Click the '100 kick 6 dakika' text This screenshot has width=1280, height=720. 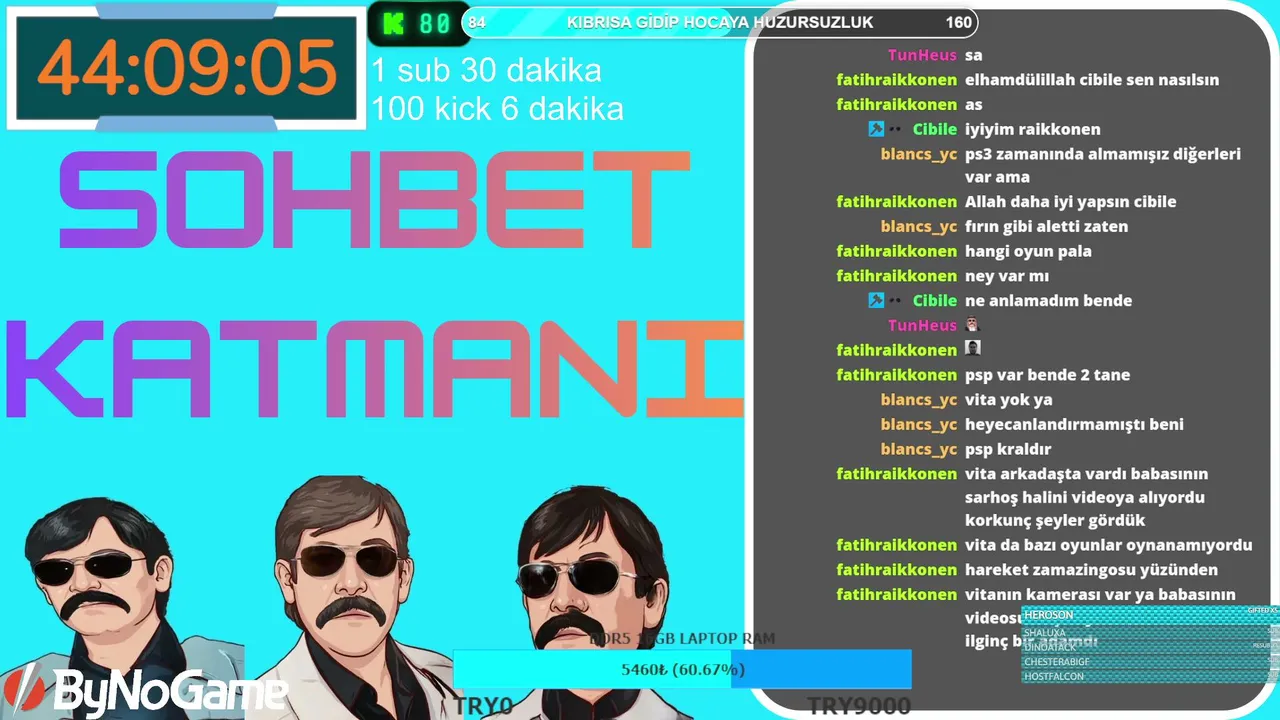click(498, 108)
